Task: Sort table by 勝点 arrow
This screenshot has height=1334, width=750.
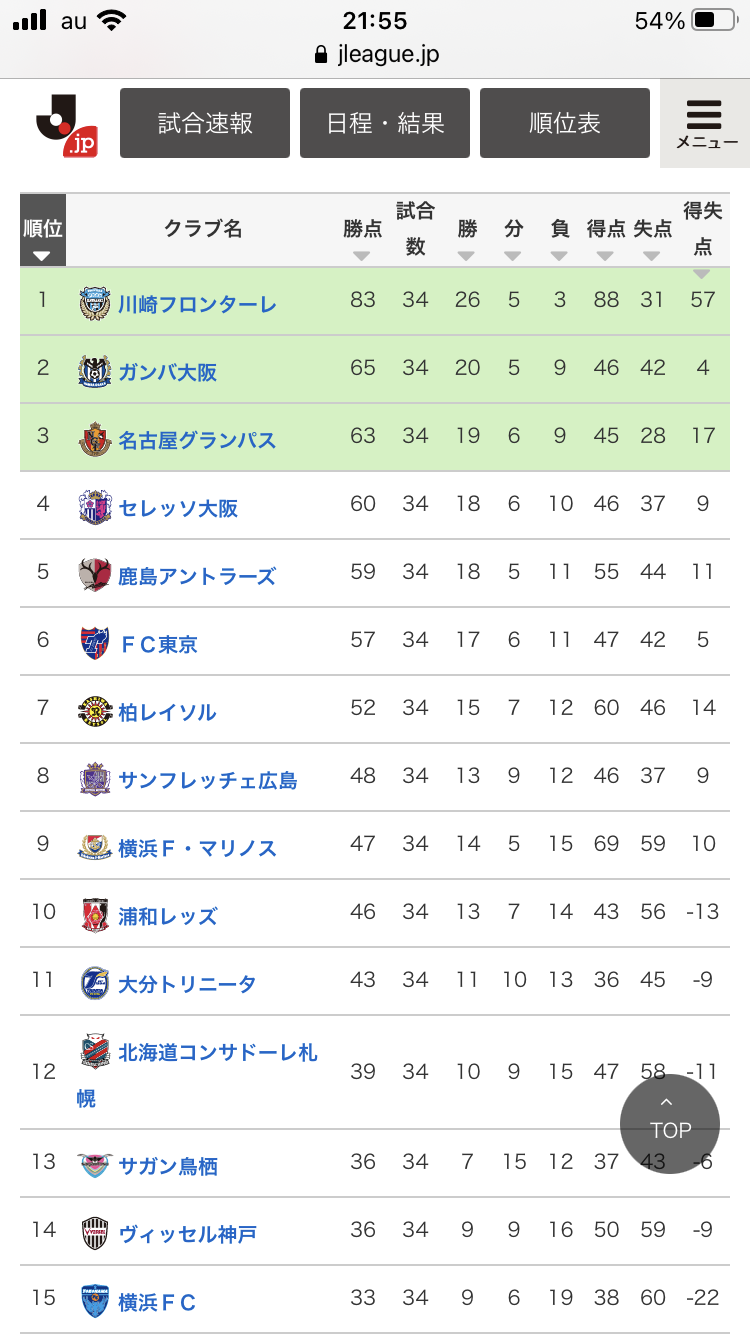Action: 362,256
